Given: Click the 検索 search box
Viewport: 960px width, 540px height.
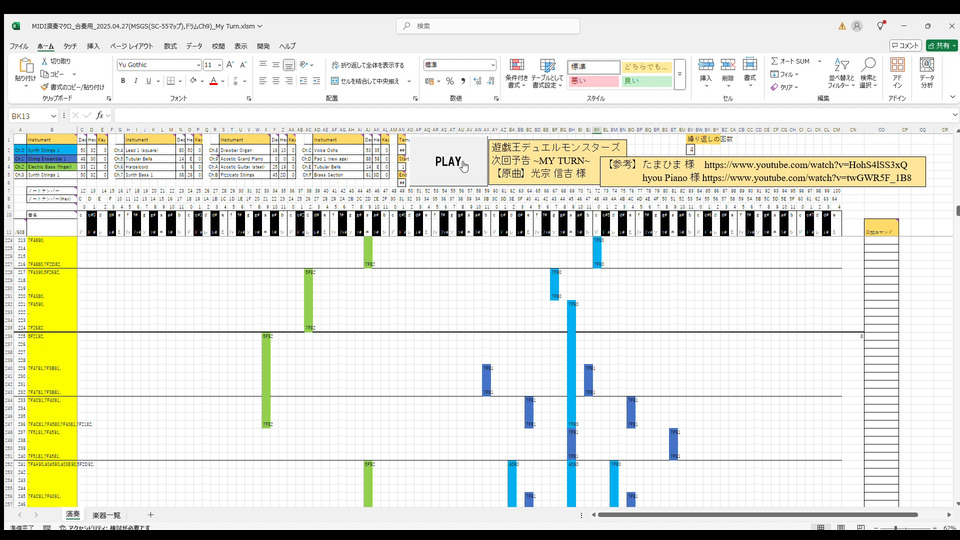Looking at the screenshot, I should tap(488, 26).
